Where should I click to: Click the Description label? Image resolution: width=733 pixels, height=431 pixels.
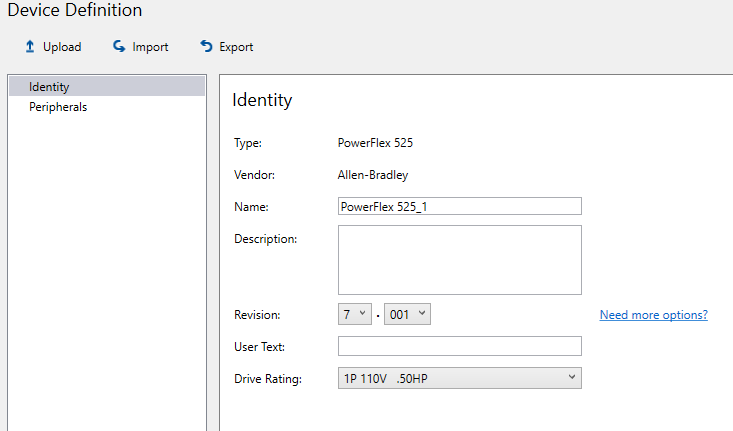coord(266,239)
